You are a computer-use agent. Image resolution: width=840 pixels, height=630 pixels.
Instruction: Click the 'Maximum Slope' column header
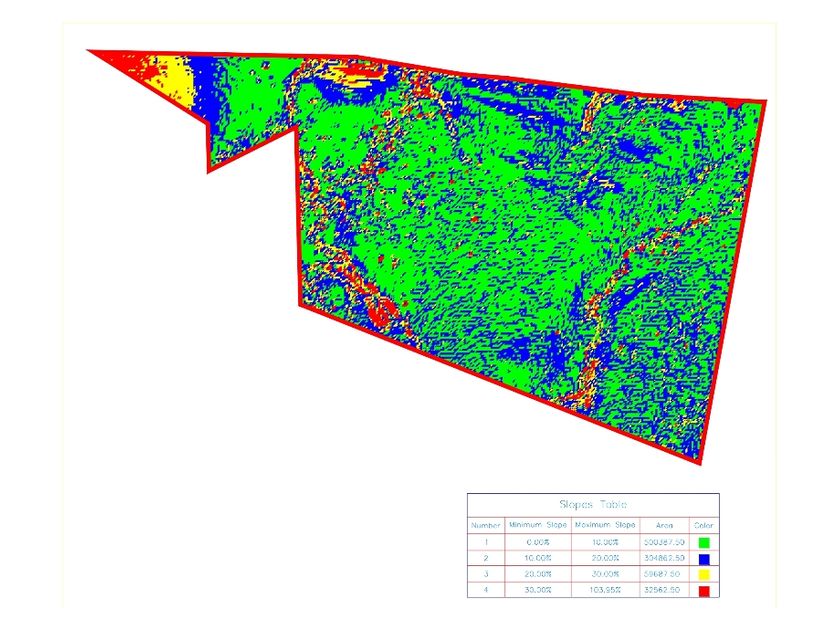[x=605, y=525]
